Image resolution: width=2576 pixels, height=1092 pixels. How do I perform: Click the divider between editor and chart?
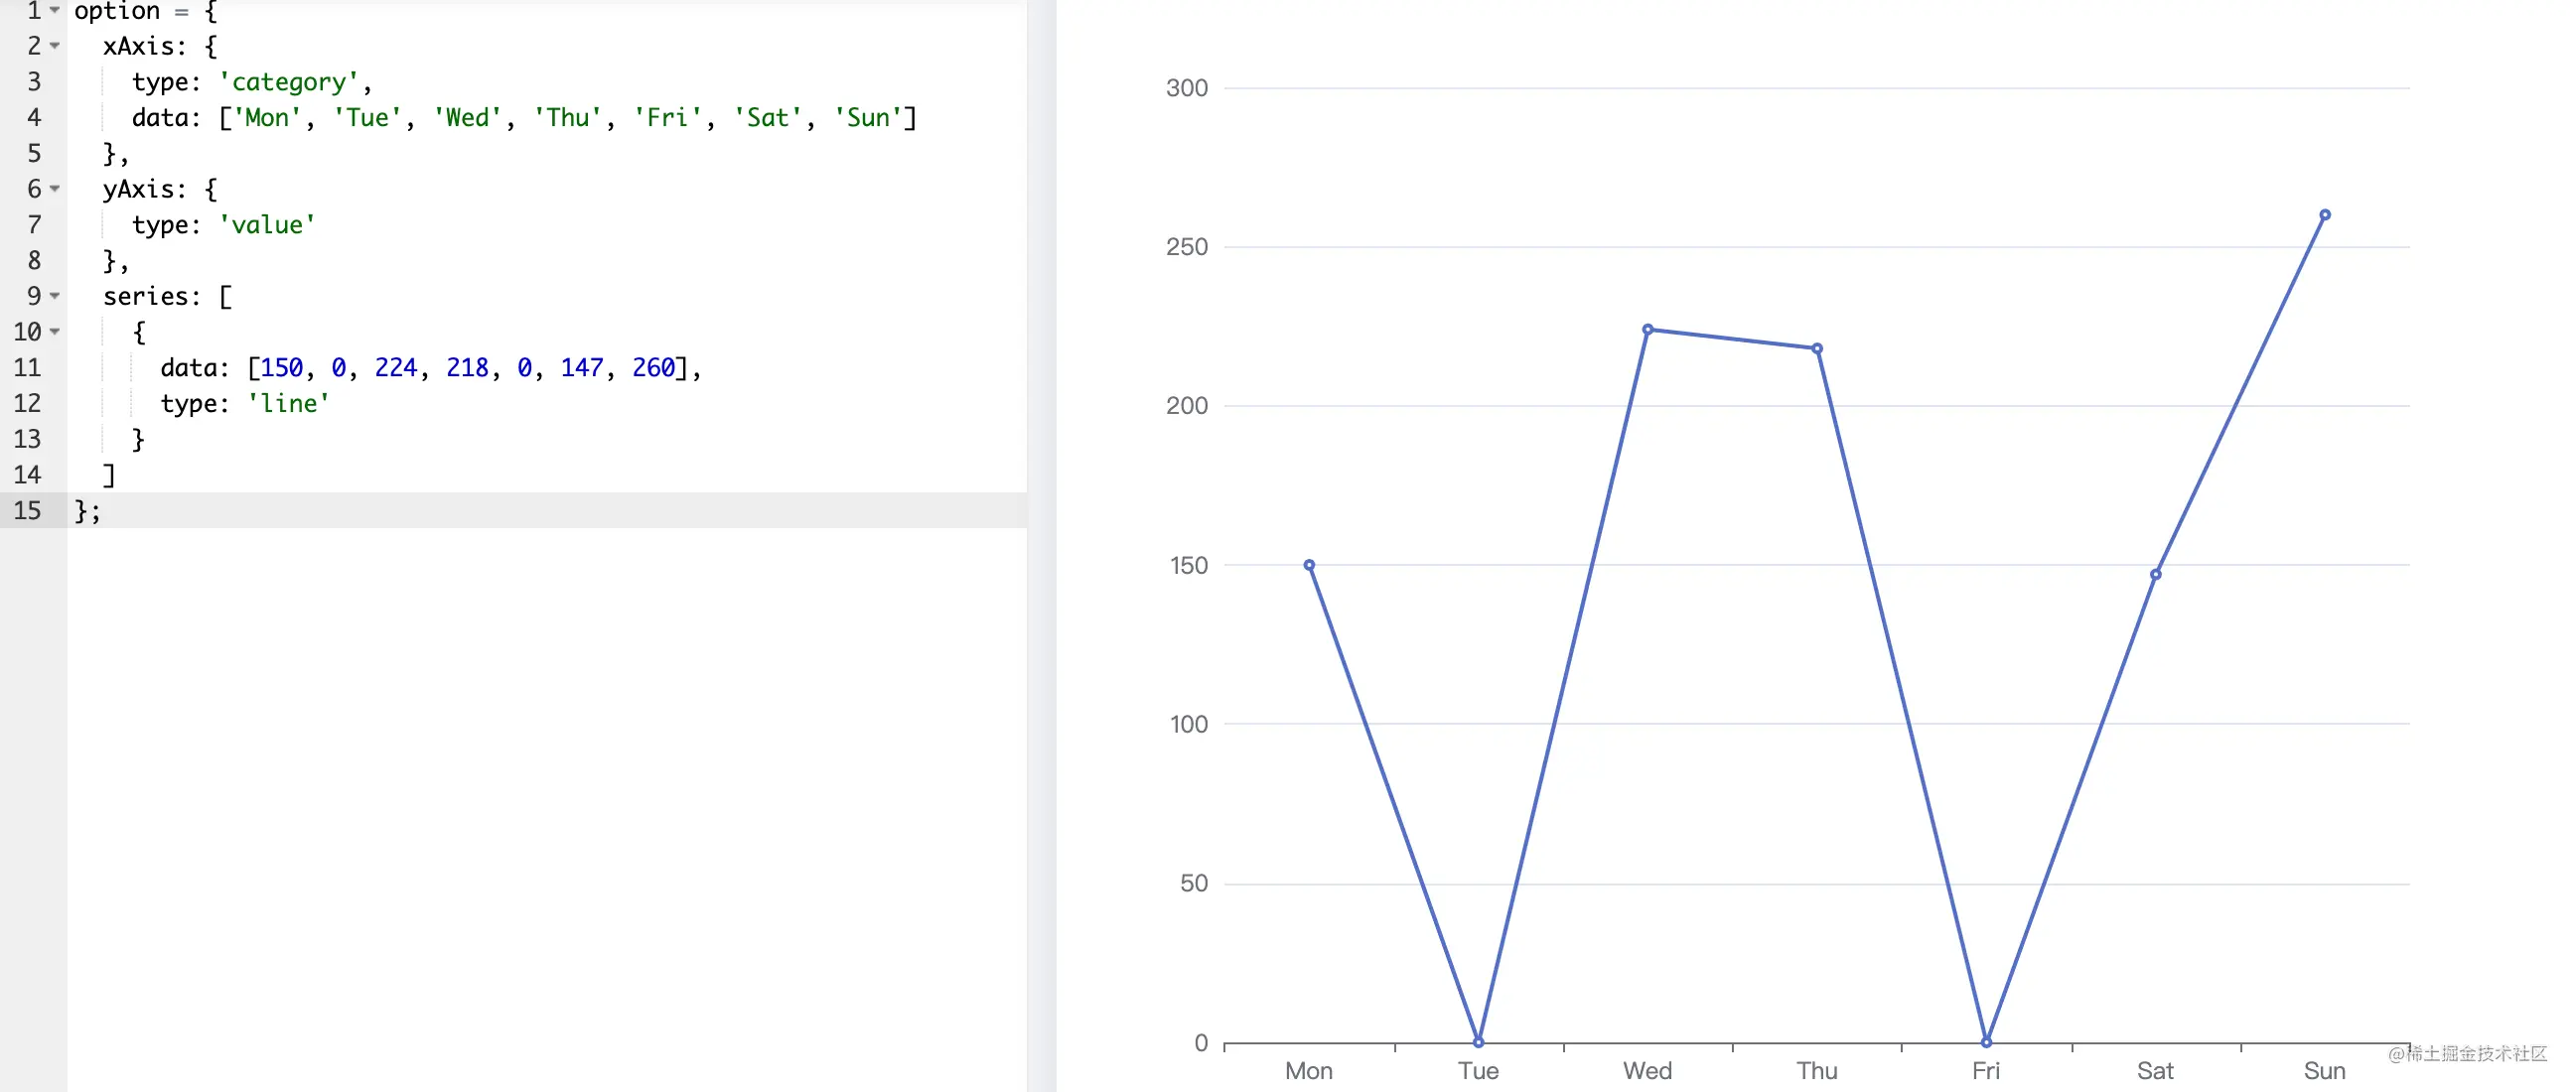click(1041, 546)
